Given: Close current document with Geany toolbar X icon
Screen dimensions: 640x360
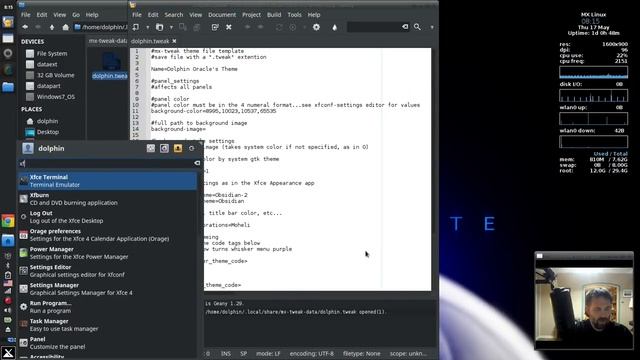Looking at the screenshot, I should point(229,27).
